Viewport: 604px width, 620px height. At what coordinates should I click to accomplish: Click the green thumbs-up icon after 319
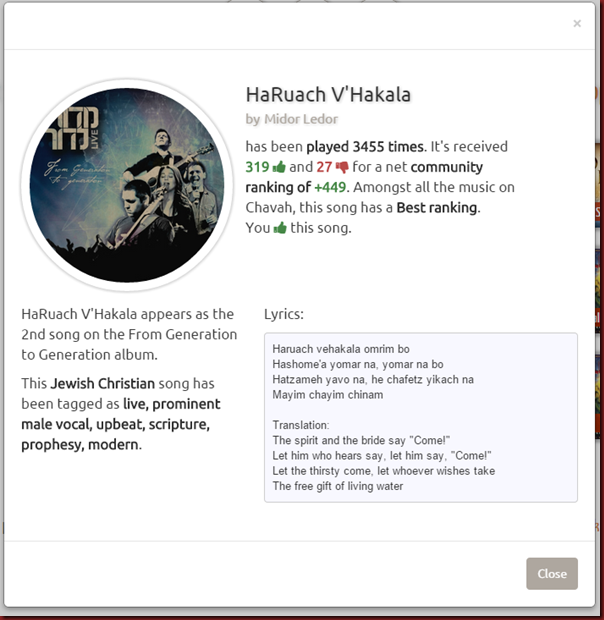coord(279,167)
